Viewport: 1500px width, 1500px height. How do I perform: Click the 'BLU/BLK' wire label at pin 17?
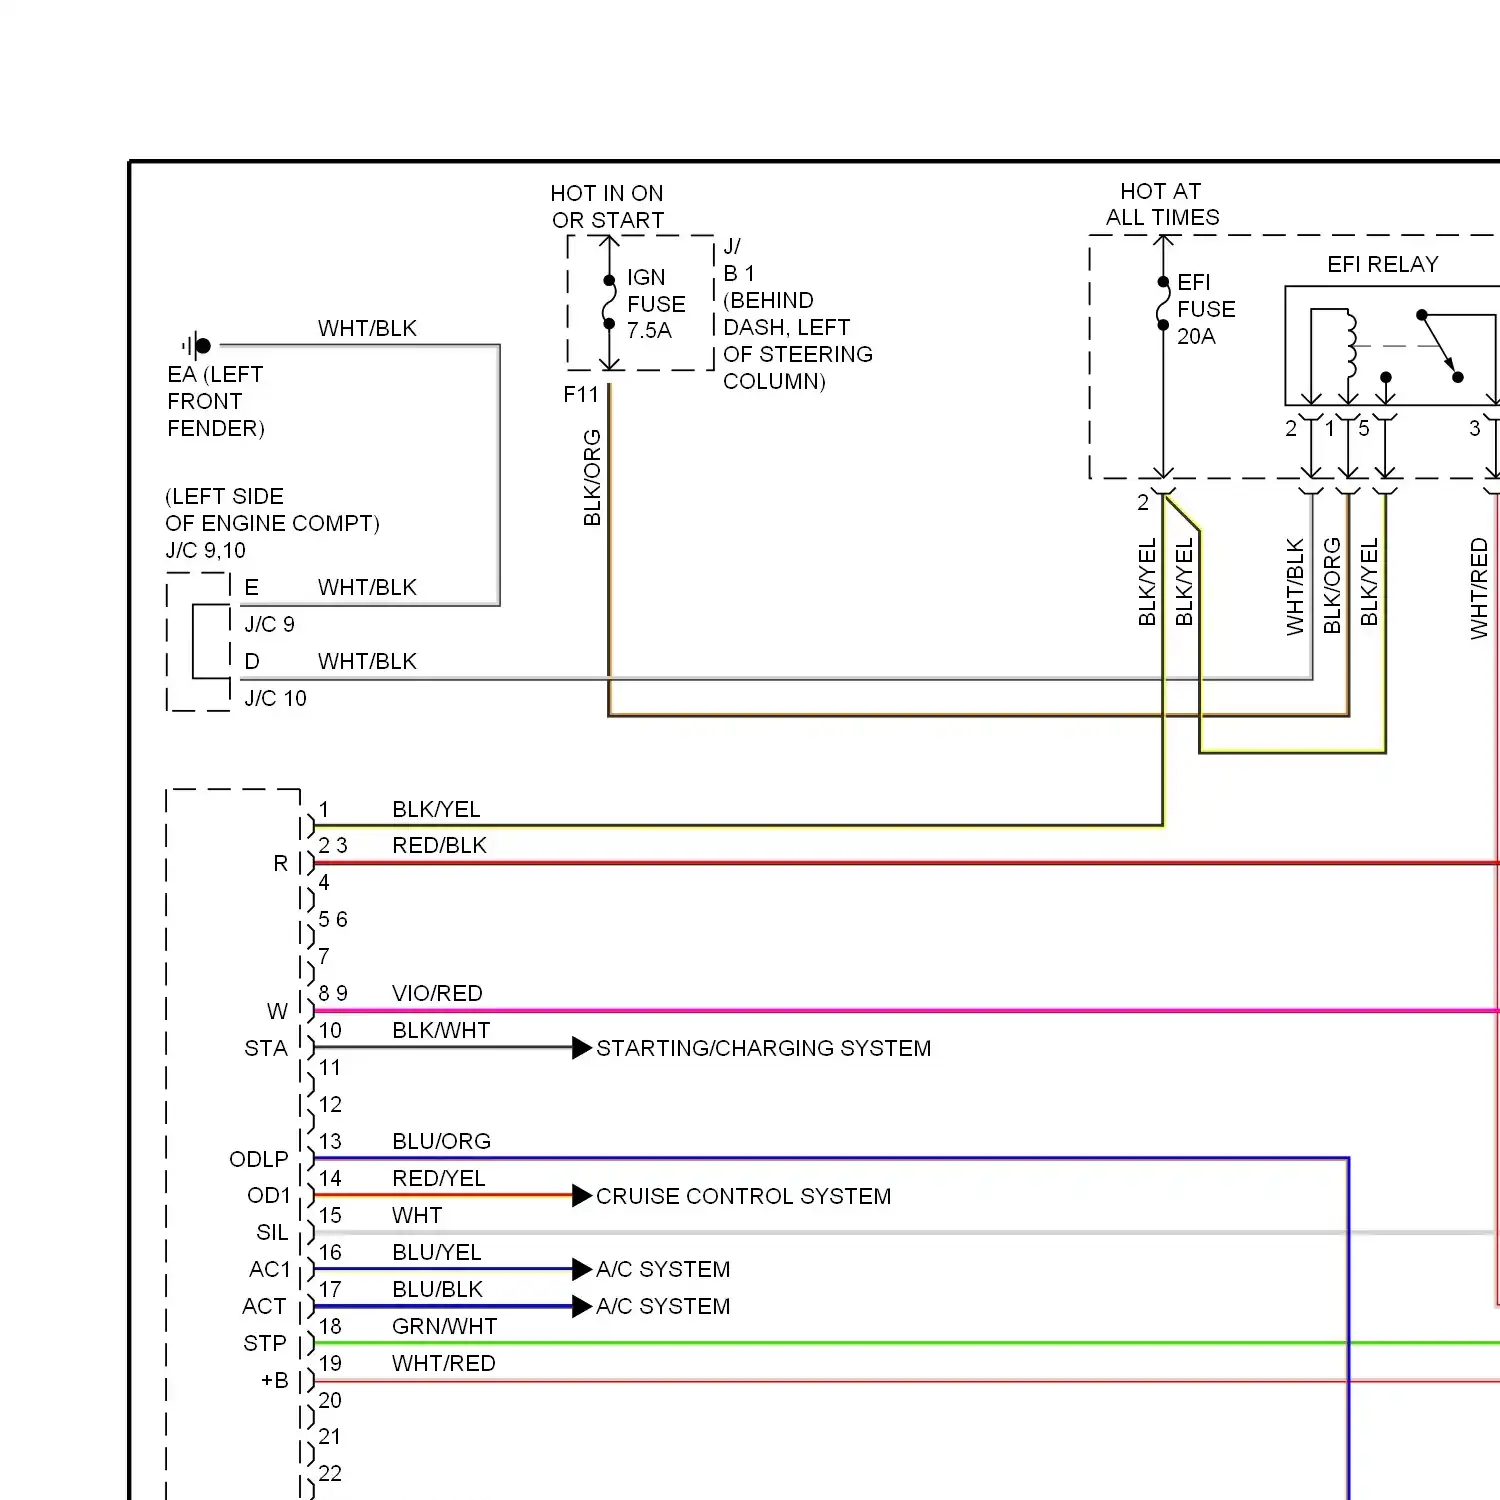tap(437, 1289)
